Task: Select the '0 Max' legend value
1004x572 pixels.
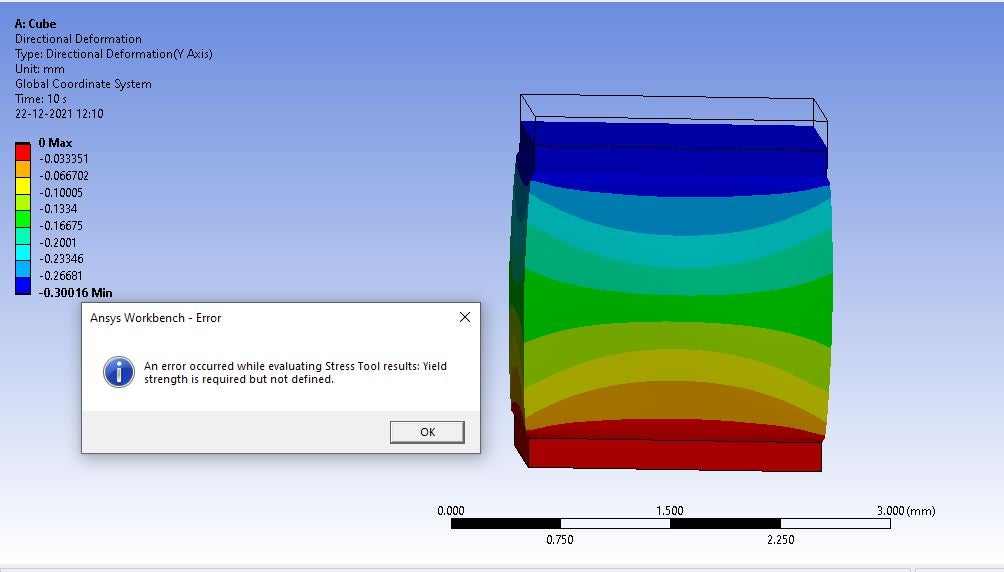Action: click(x=55, y=143)
